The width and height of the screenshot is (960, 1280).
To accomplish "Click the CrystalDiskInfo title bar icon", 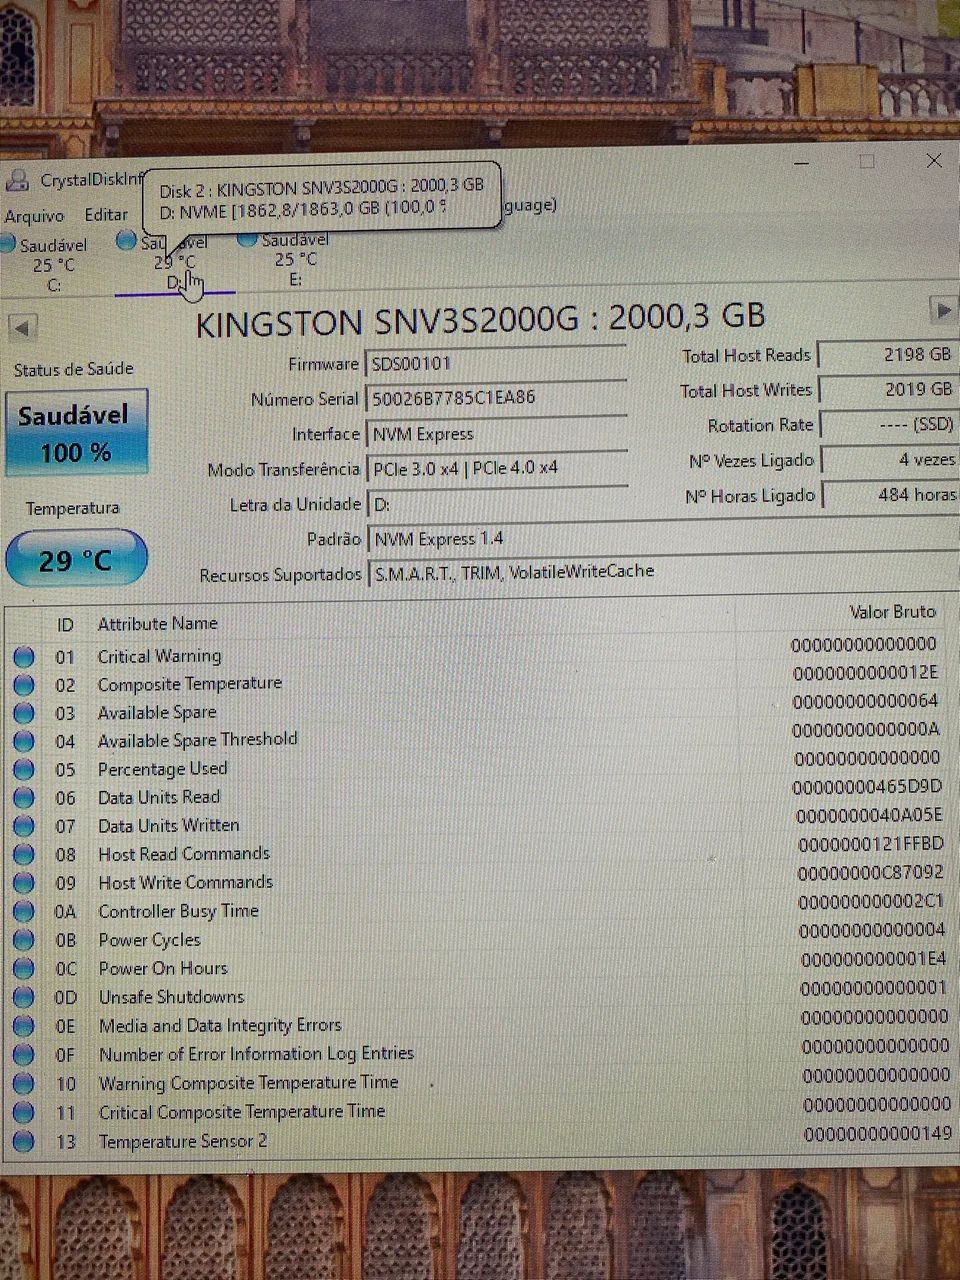I will 18,181.
